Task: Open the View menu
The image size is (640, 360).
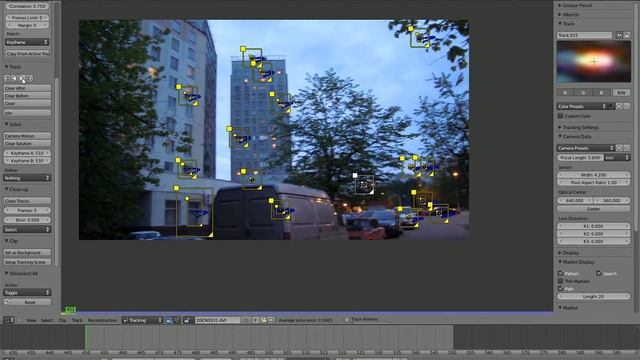Action: (31, 320)
